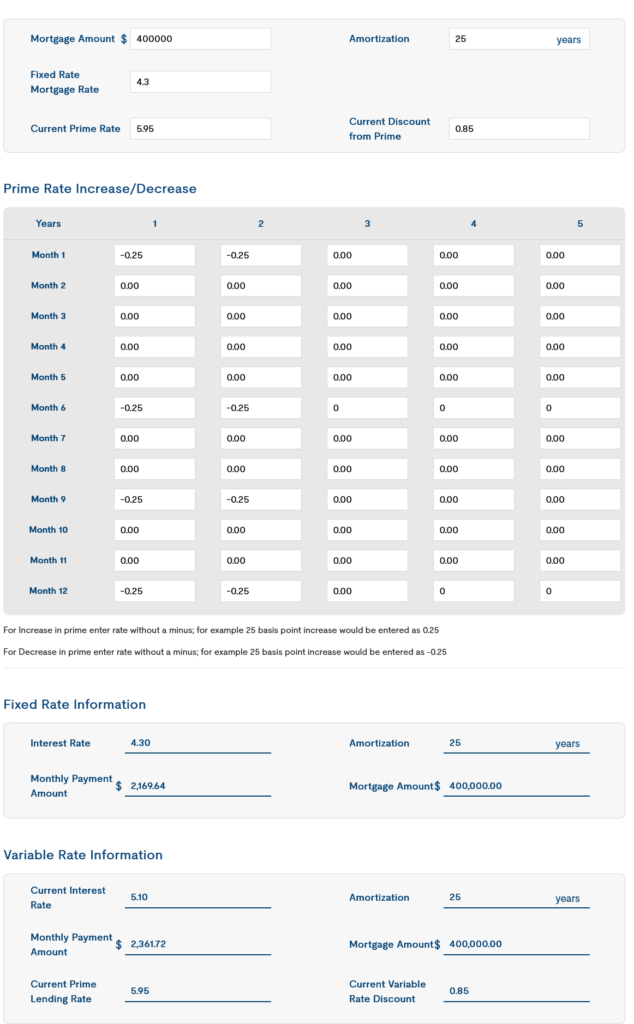Image resolution: width=634 pixels, height=1024 pixels.
Task: Select Year 2 Month 6 rate cell
Action: click(x=261, y=408)
